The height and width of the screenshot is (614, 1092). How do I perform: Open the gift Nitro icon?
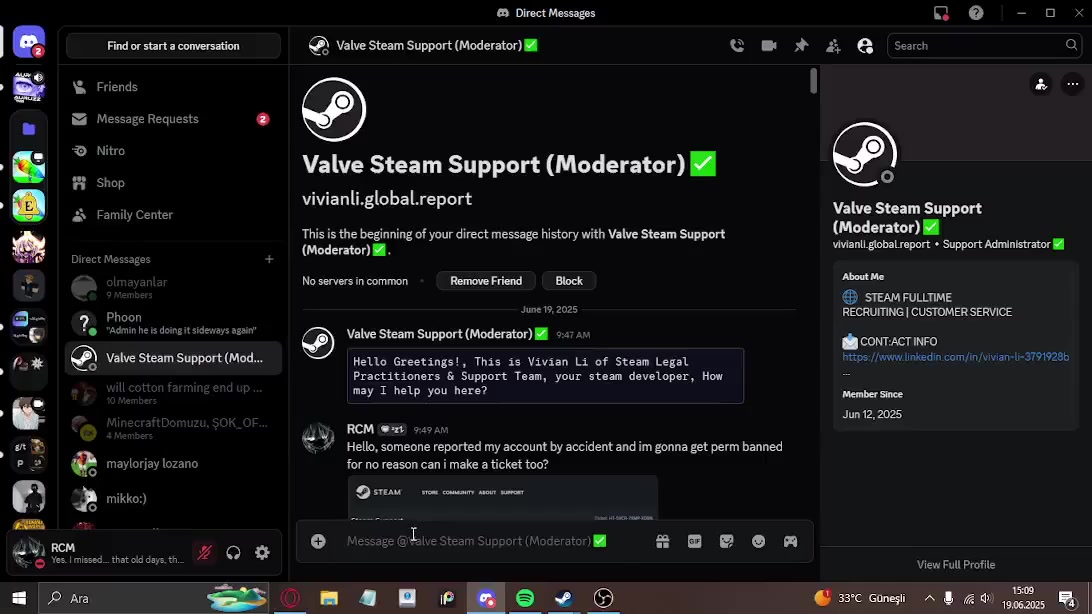[662, 541]
